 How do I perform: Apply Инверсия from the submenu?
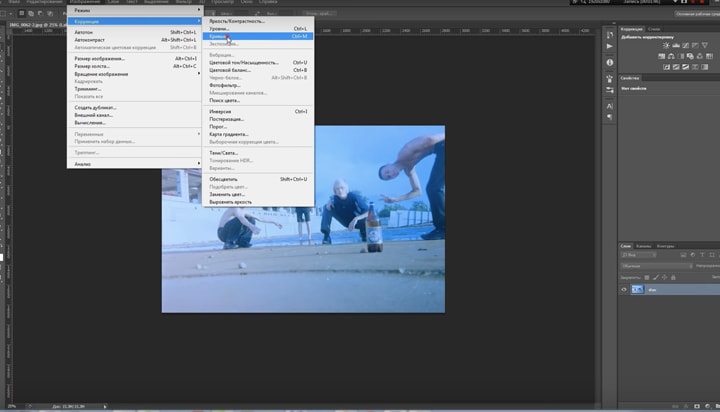[x=258, y=112]
